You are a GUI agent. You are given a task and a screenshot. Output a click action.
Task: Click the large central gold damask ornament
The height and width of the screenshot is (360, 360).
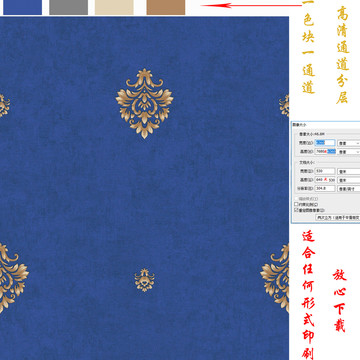click(x=144, y=103)
